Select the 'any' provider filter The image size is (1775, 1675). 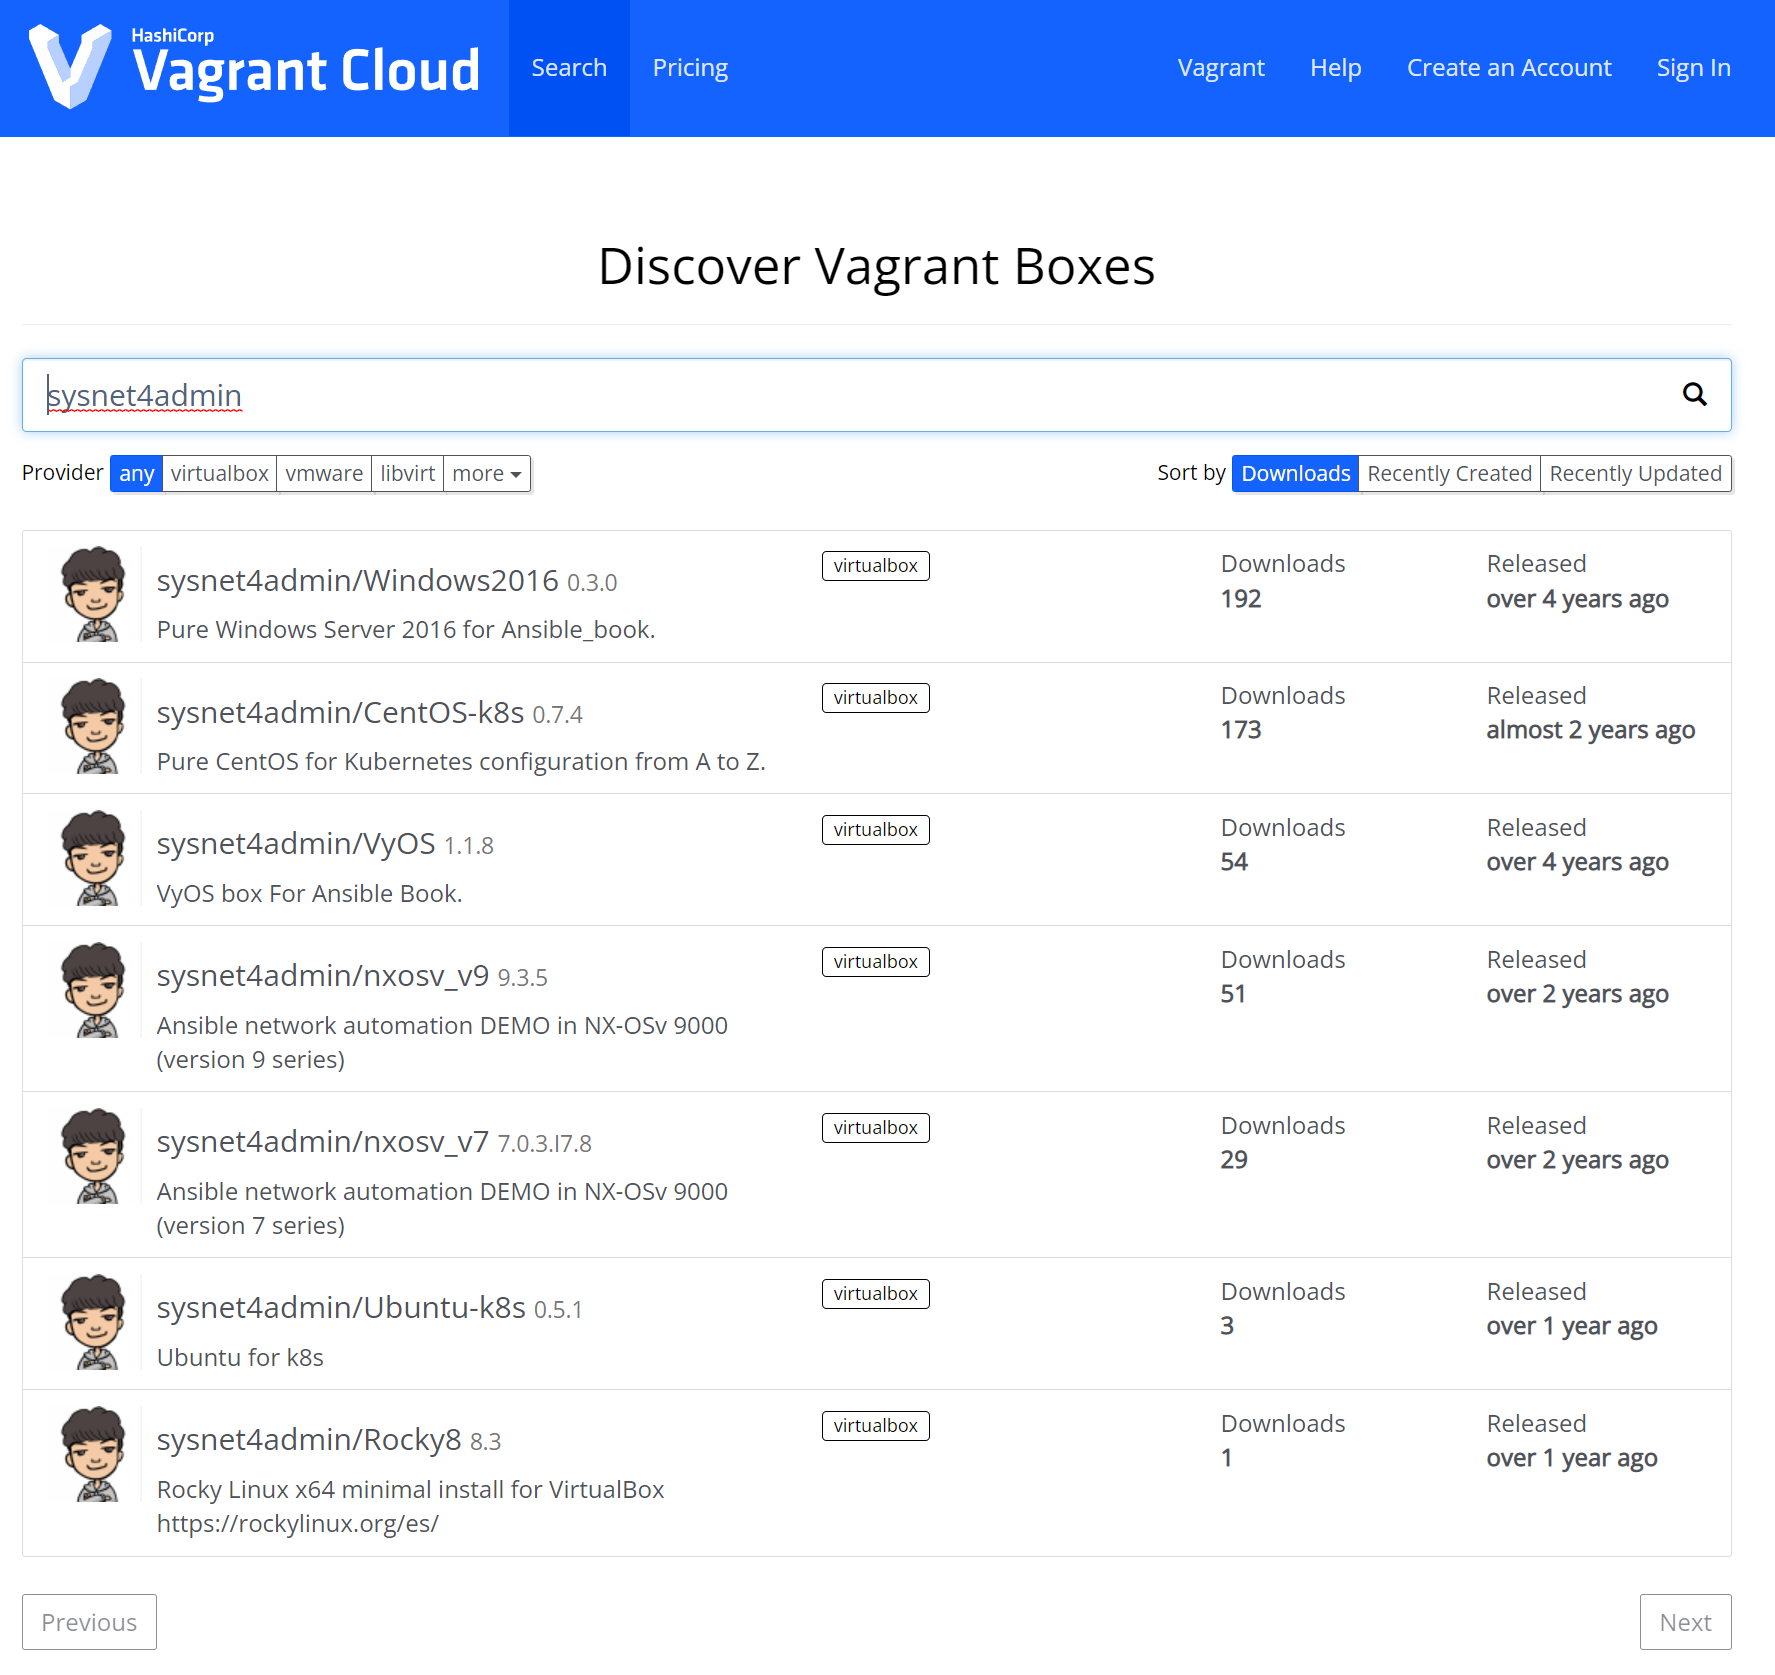(136, 473)
